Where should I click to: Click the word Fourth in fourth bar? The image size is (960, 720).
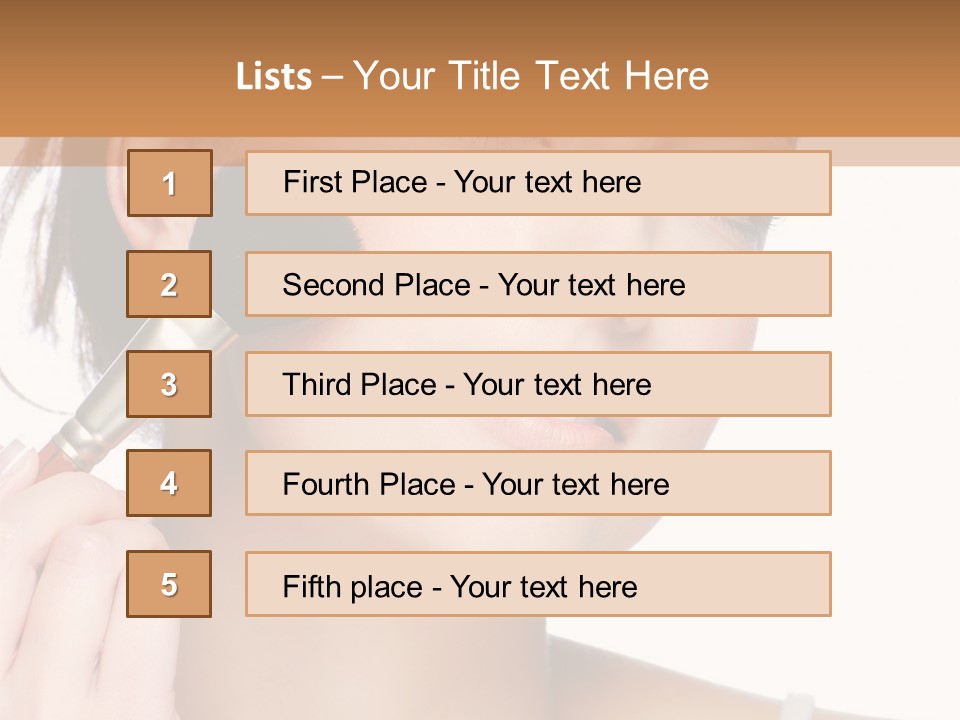(x=326, y=484)
